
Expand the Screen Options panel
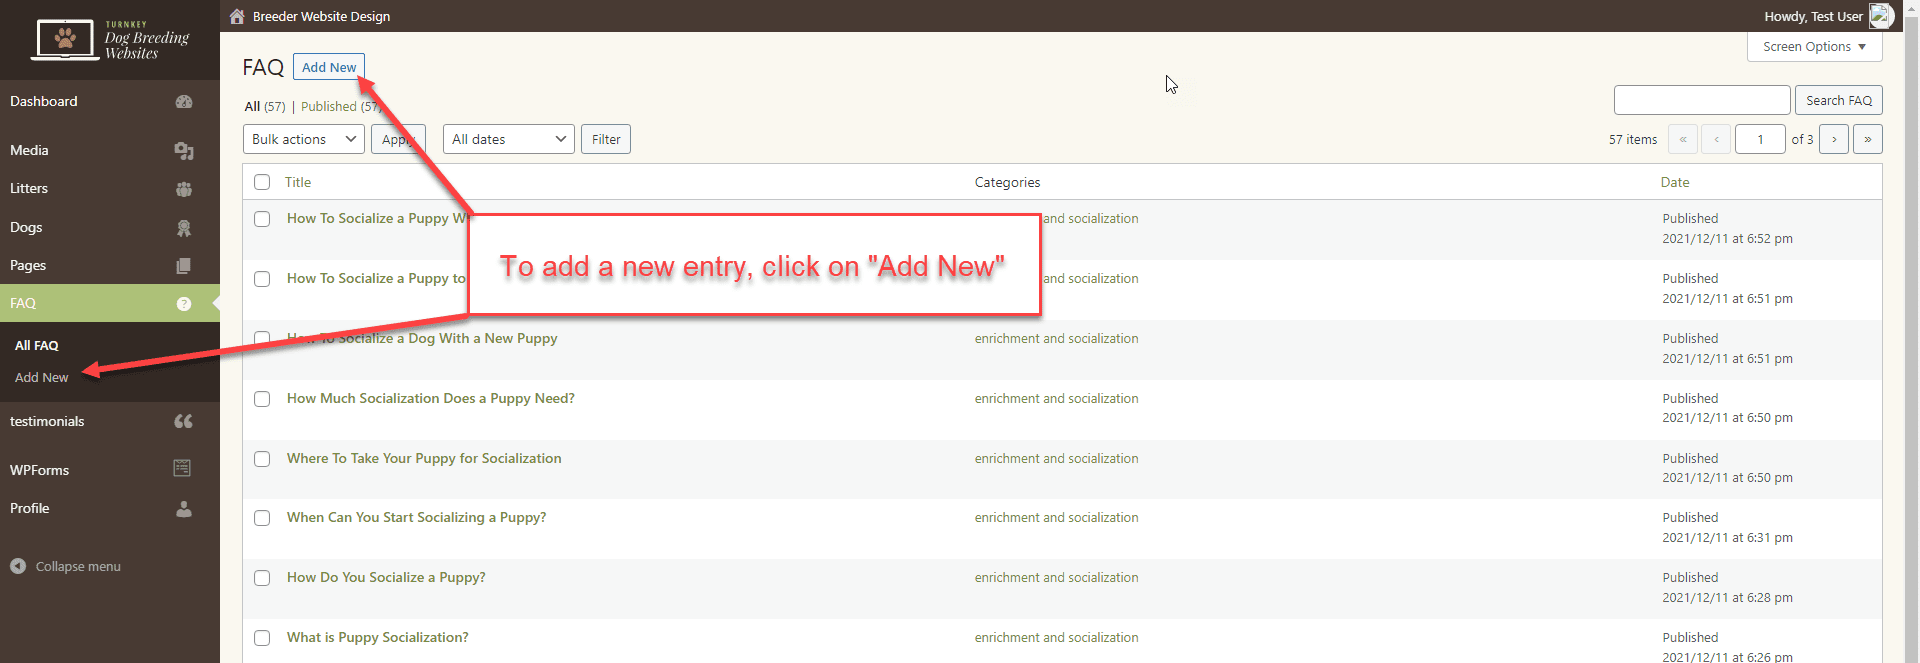click(x=1814, y=47)
